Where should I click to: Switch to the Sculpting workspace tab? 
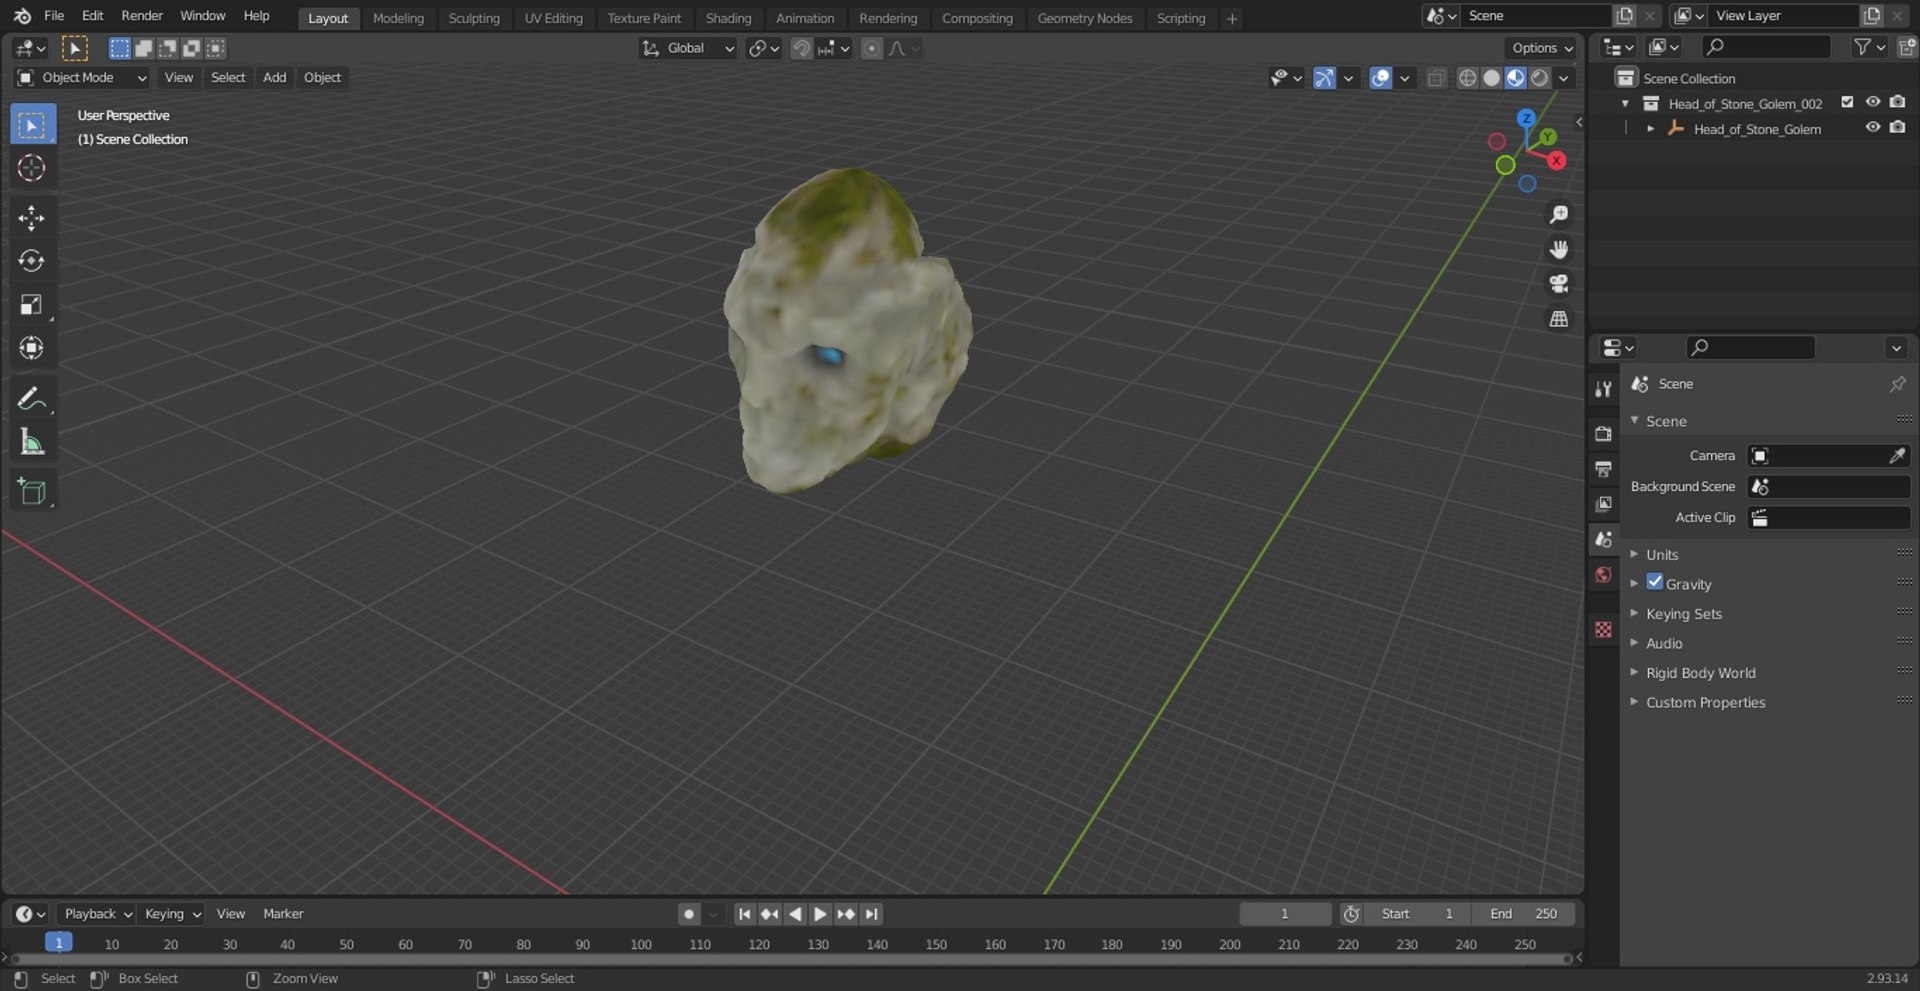pyautogui.click(x=474, y=18)
